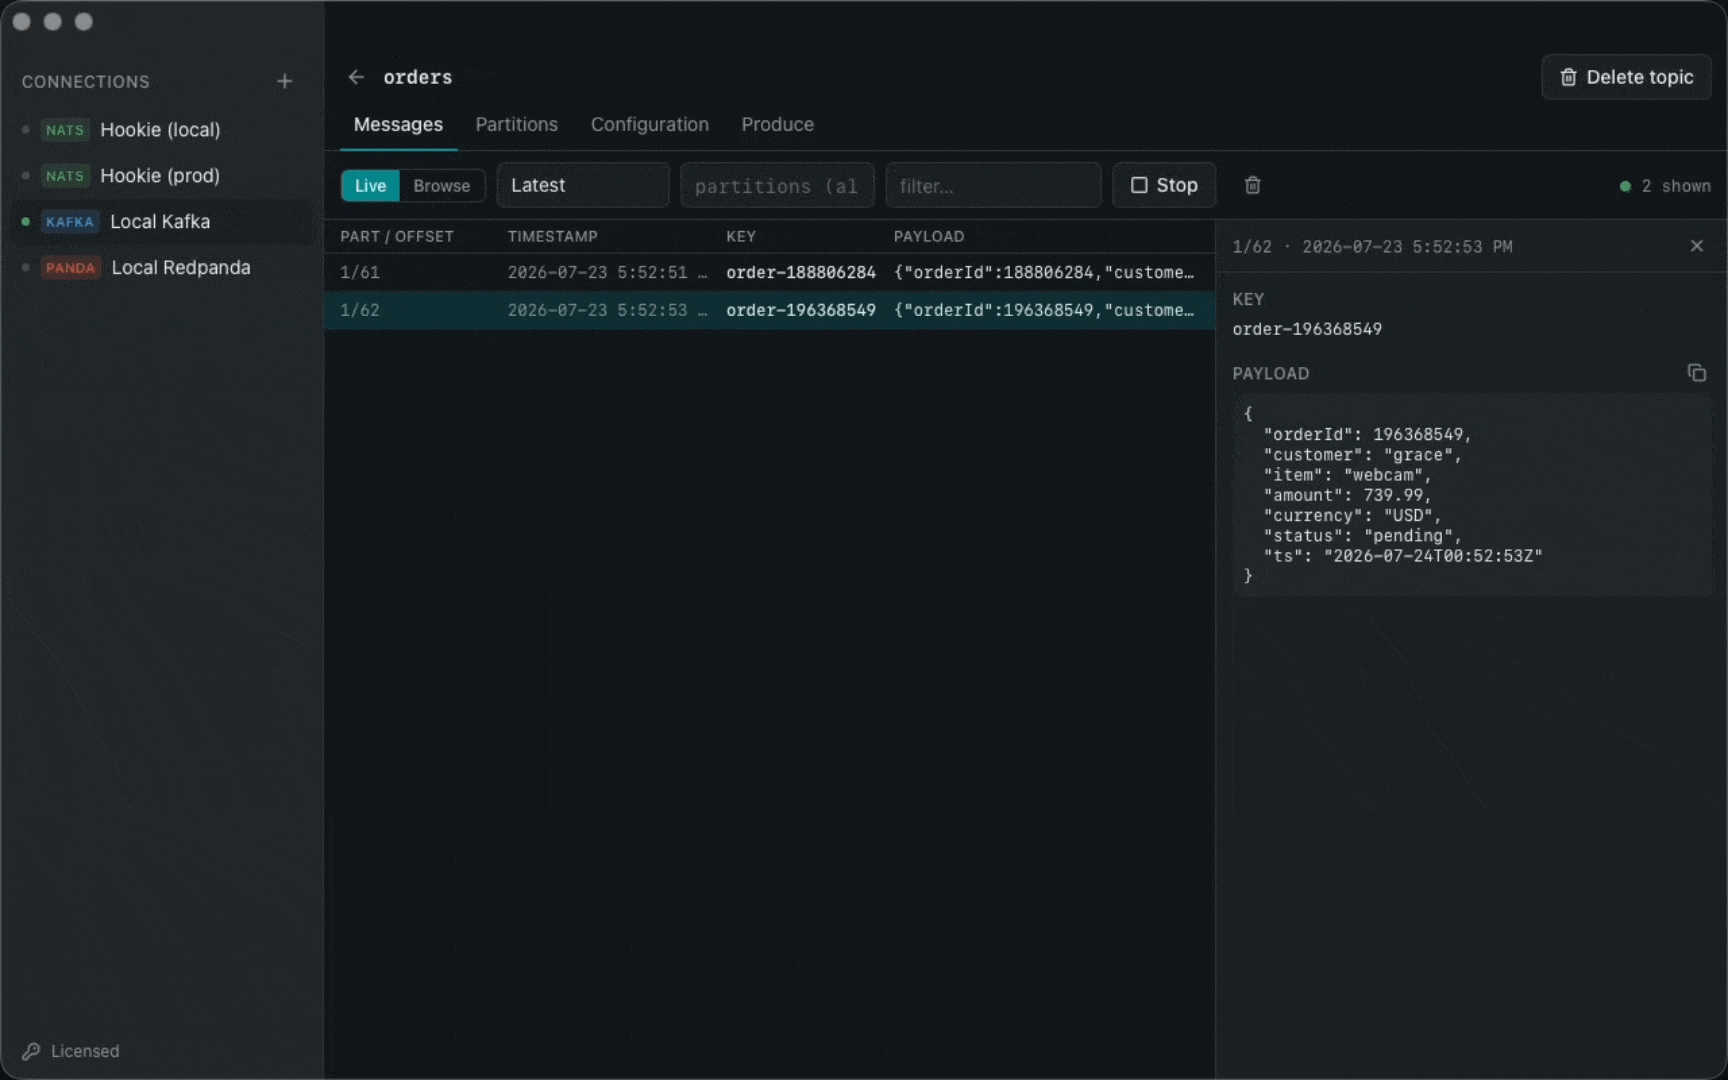
Task: Click the 2 shown status indicator
Action: tap(1665, 186)
